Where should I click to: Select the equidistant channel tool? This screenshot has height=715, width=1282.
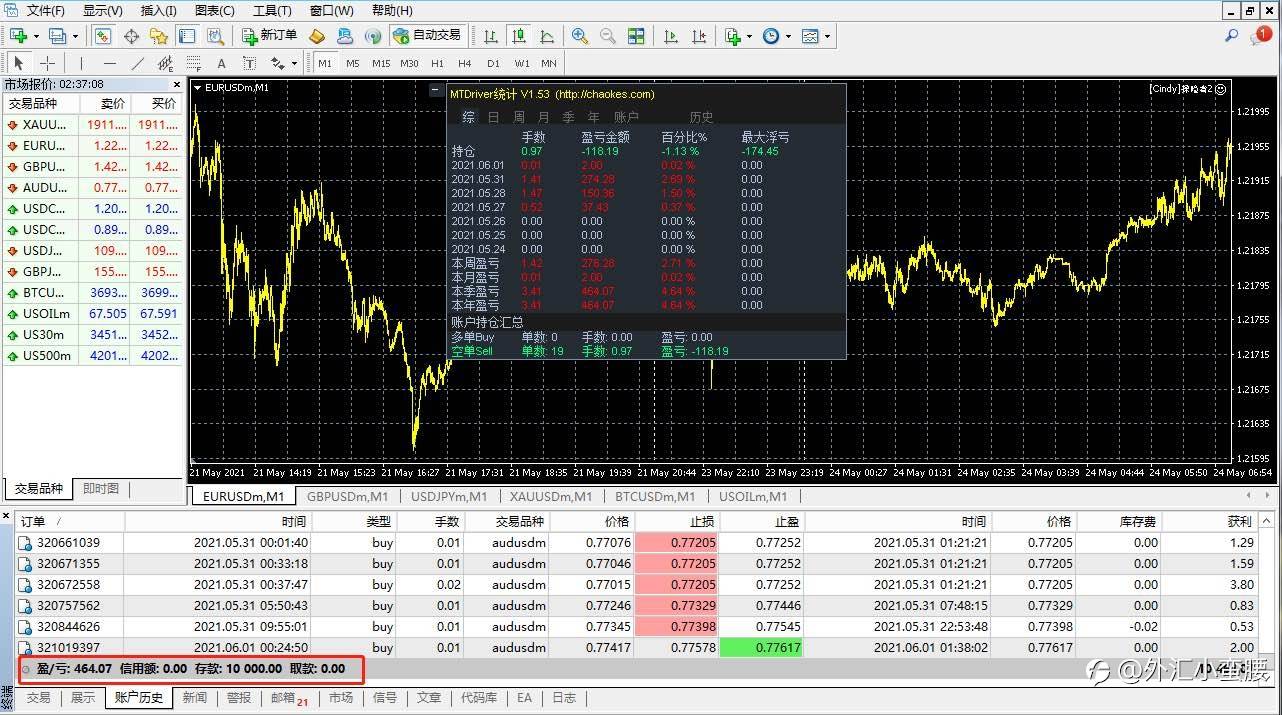pos(166,63)
